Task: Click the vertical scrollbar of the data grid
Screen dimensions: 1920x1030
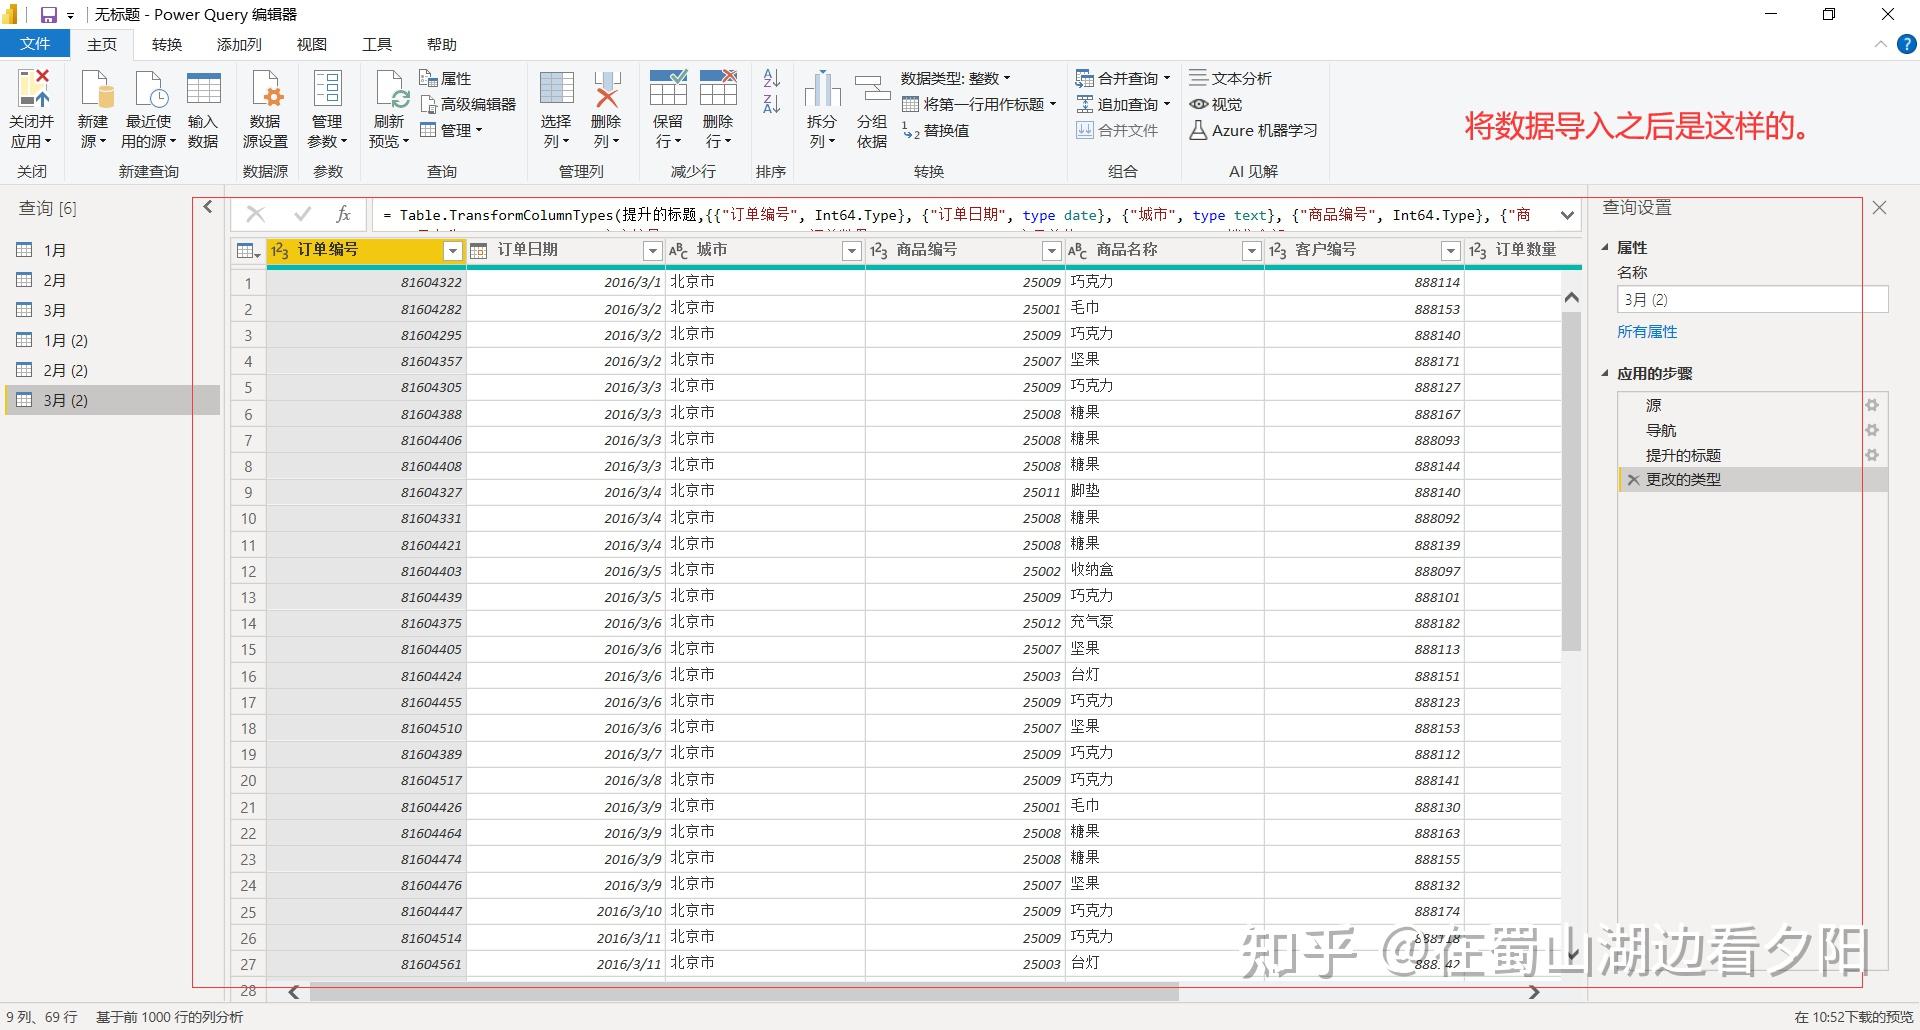Action: pos(1571,480)
